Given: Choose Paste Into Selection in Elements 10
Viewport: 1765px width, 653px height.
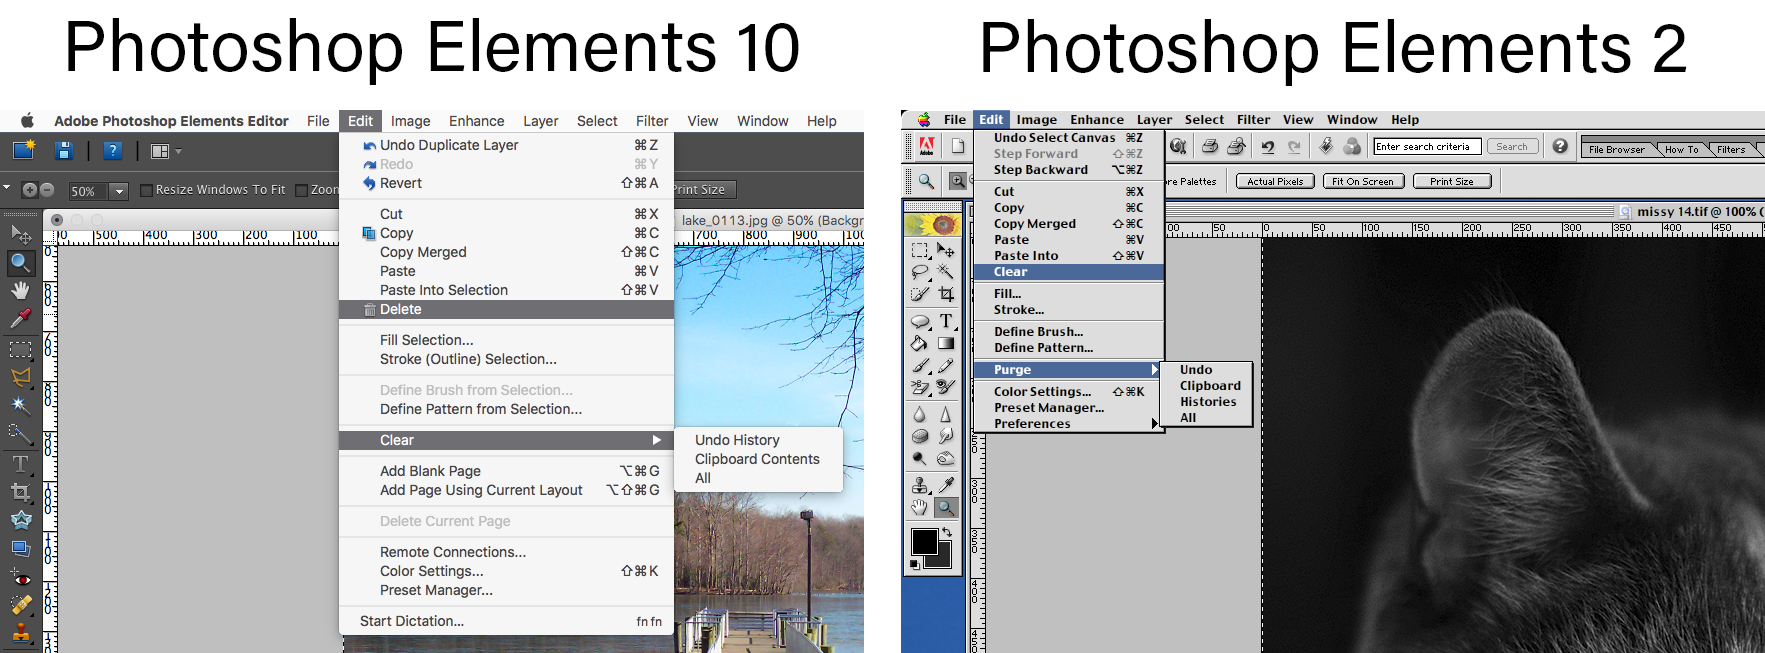Looking at the screenshot, I should (506, 290).
